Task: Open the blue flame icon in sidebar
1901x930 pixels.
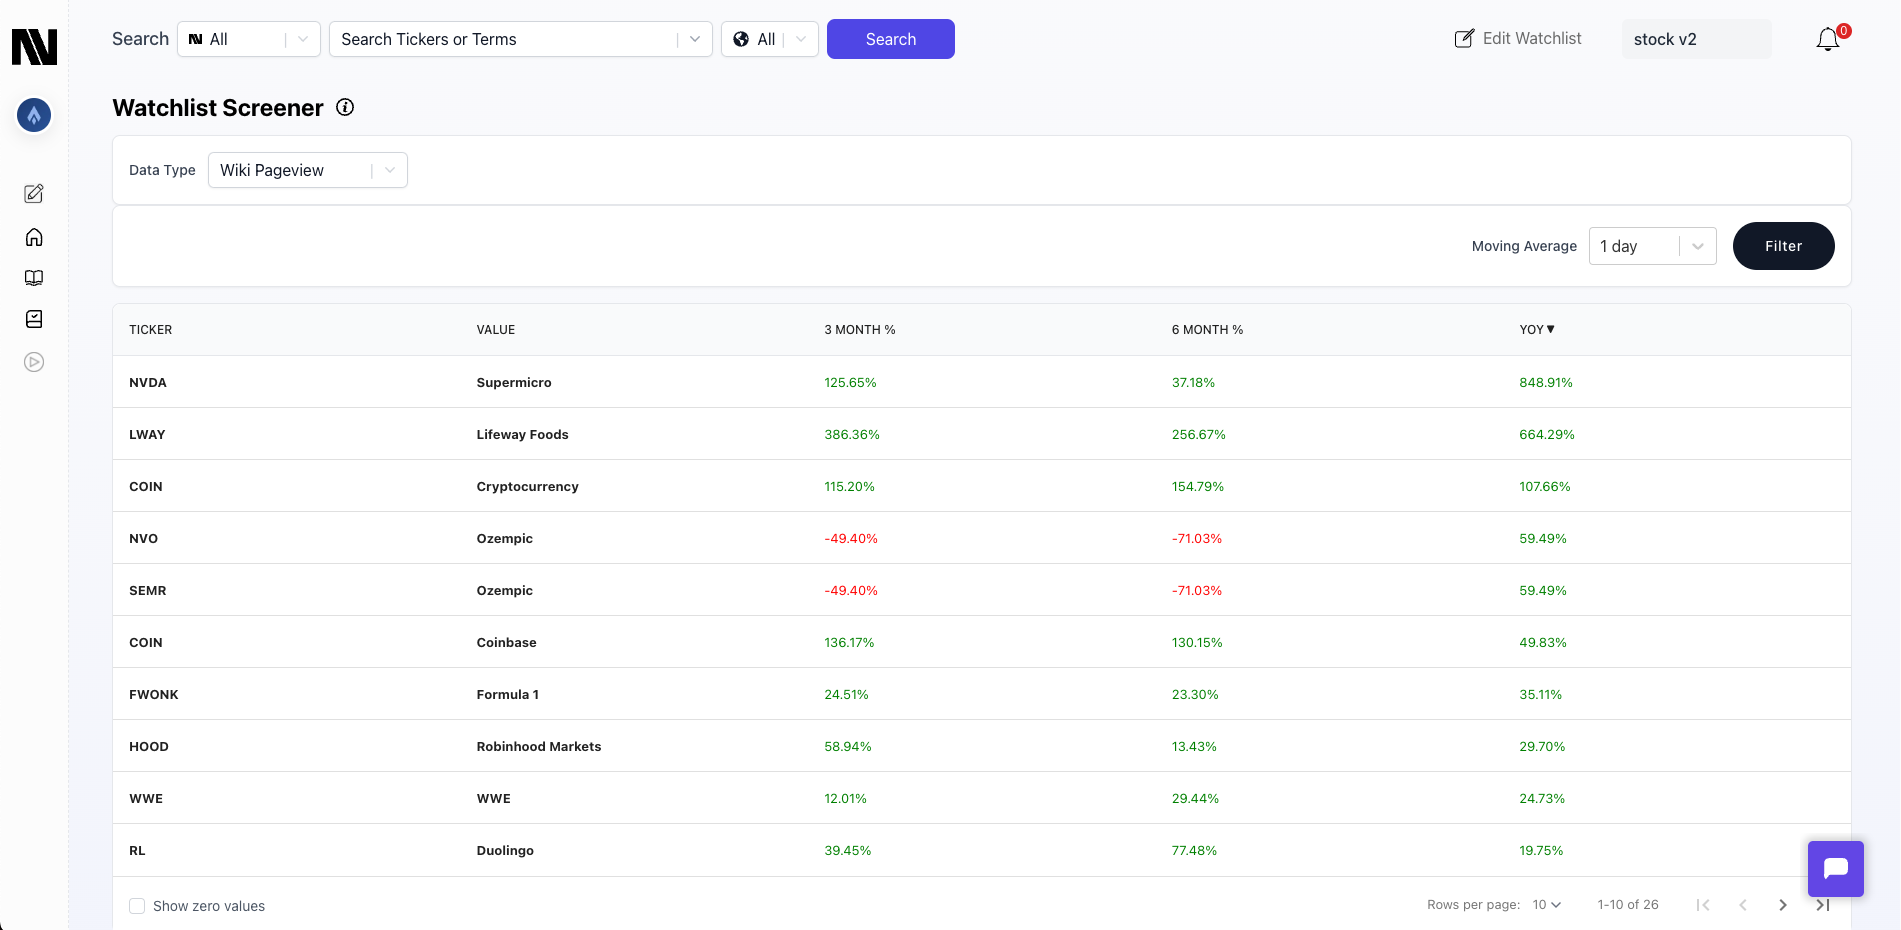Action: [x=34, y=115]
